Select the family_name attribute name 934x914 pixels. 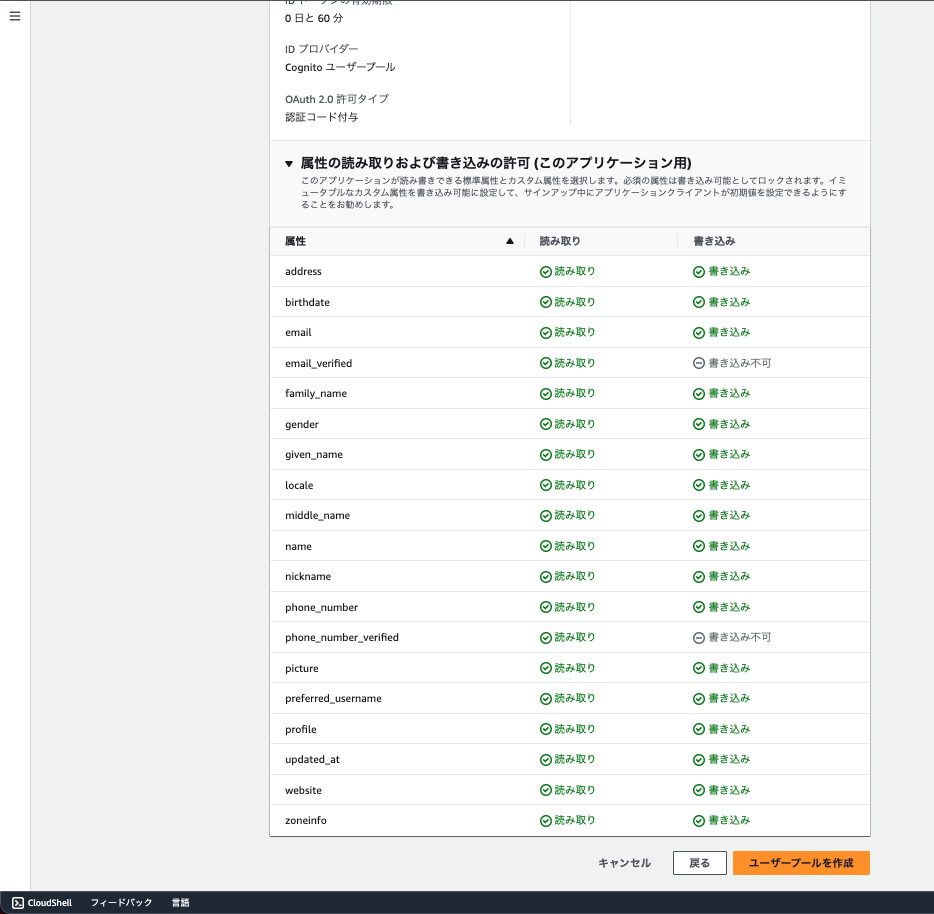point(316,393)
